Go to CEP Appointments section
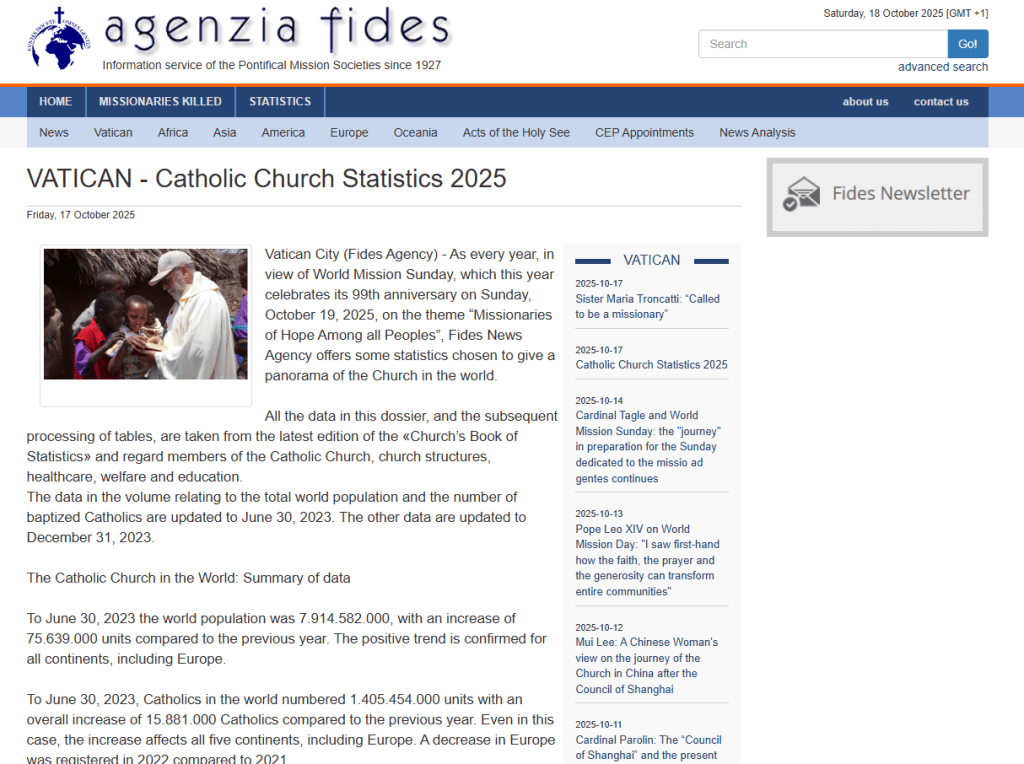 [644, 133]
